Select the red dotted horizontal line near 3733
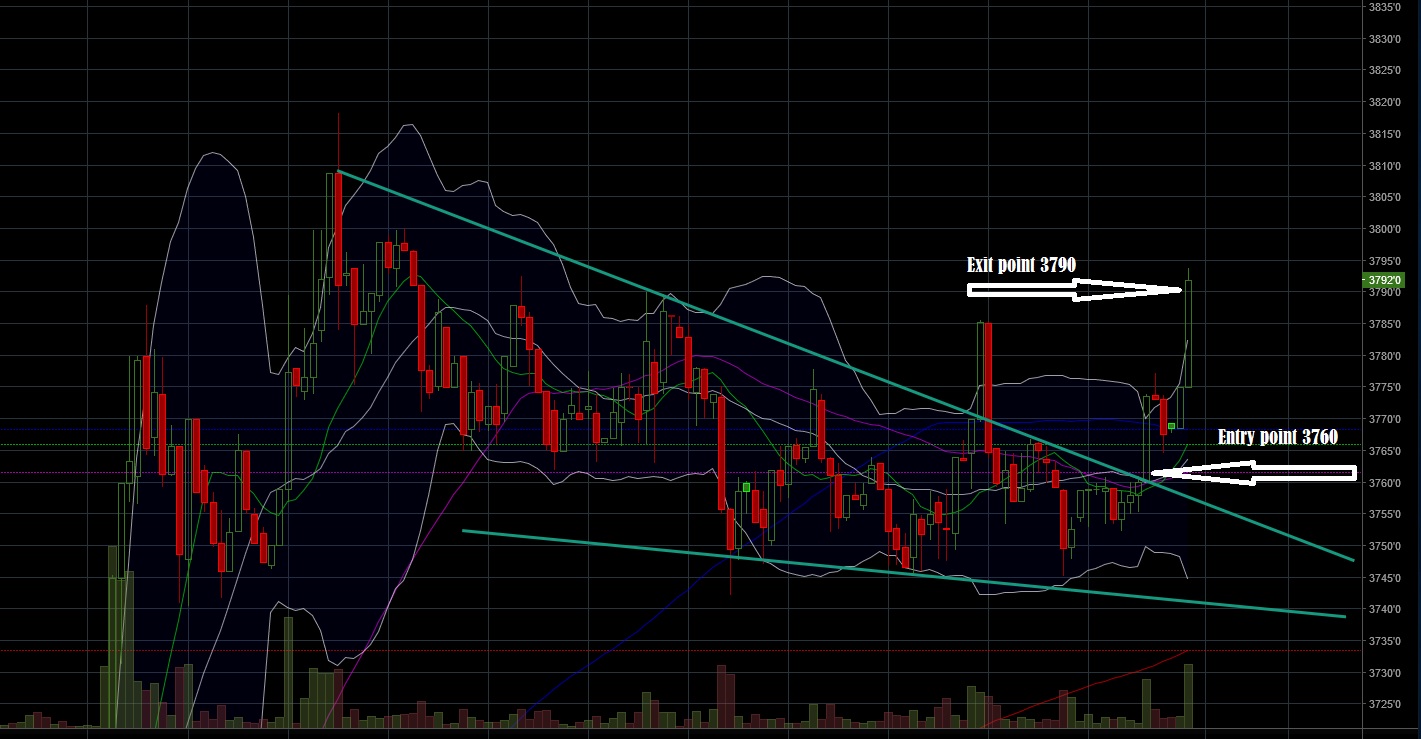 pyautogui.click(x=600, y=651)
